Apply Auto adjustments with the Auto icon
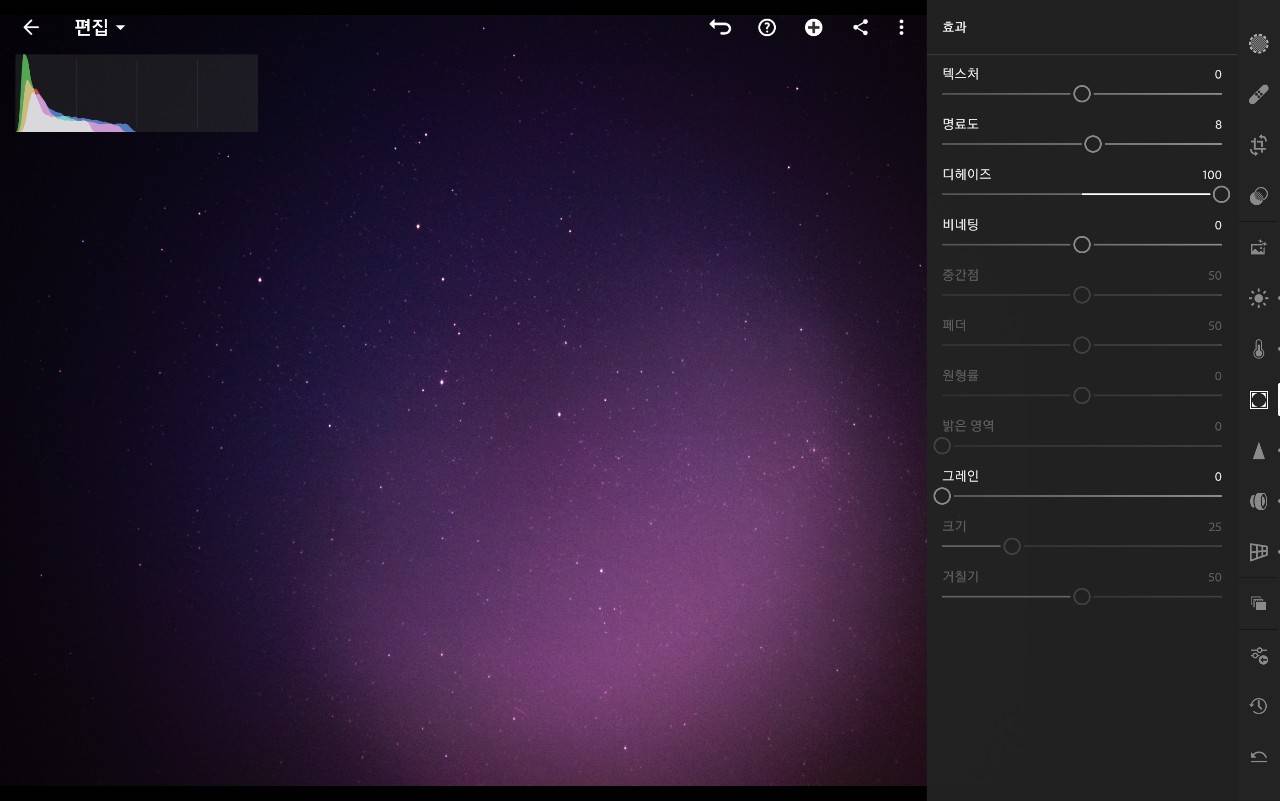The height and width of the screenshot is (801, 1280). click(x=1258, y=247)
